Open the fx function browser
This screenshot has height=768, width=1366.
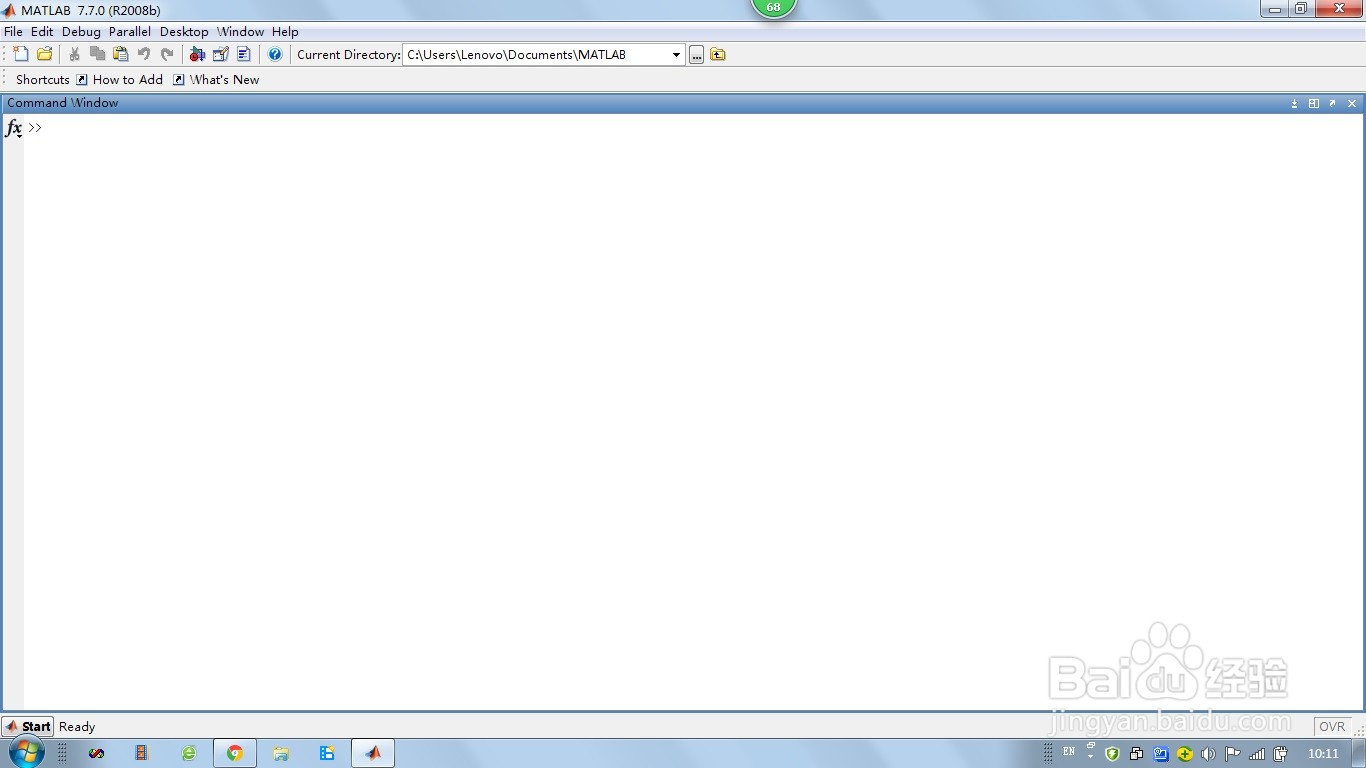click(14, 128)
